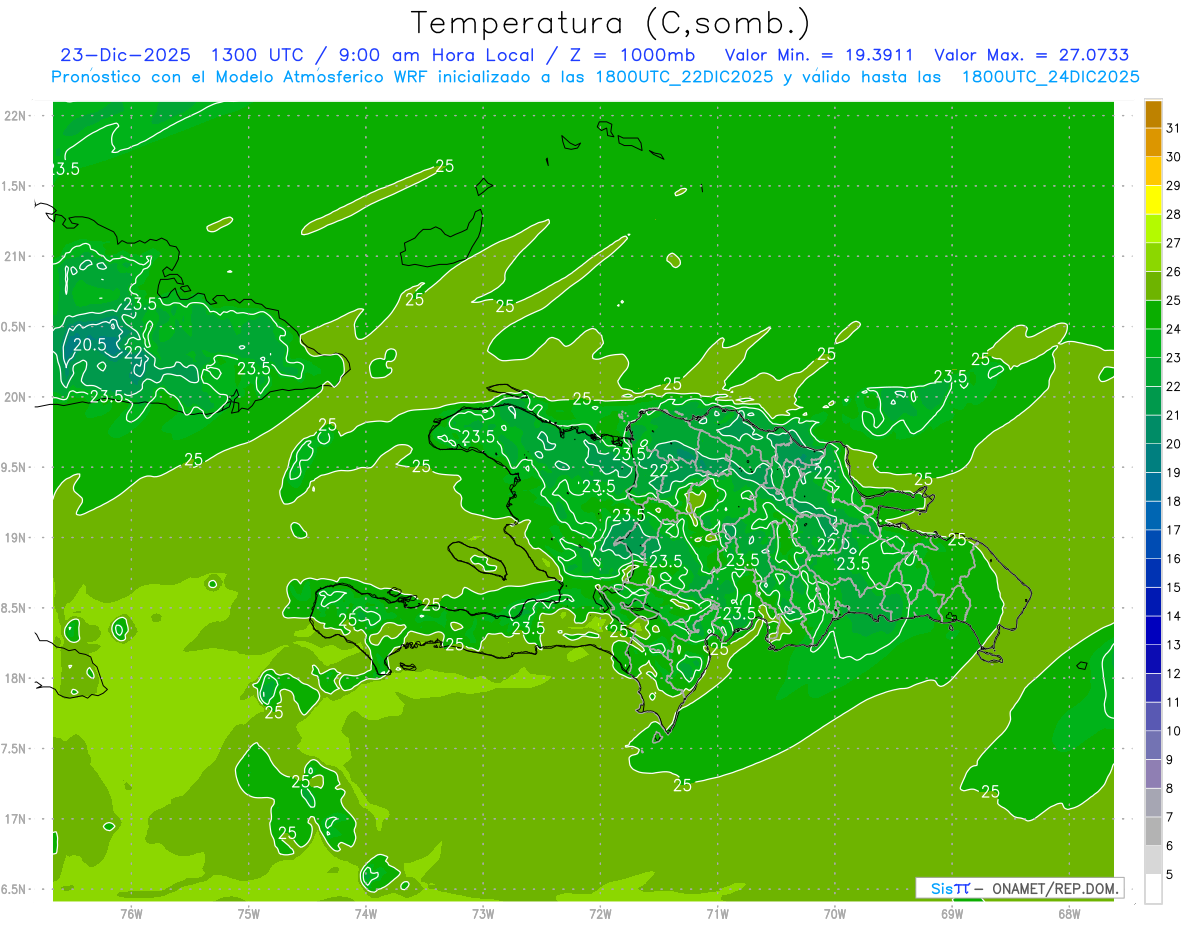Pick the blue colorbar band between 15 and 16
The width and height of the screenshot is (1200, 927).
click(1153, 574)
